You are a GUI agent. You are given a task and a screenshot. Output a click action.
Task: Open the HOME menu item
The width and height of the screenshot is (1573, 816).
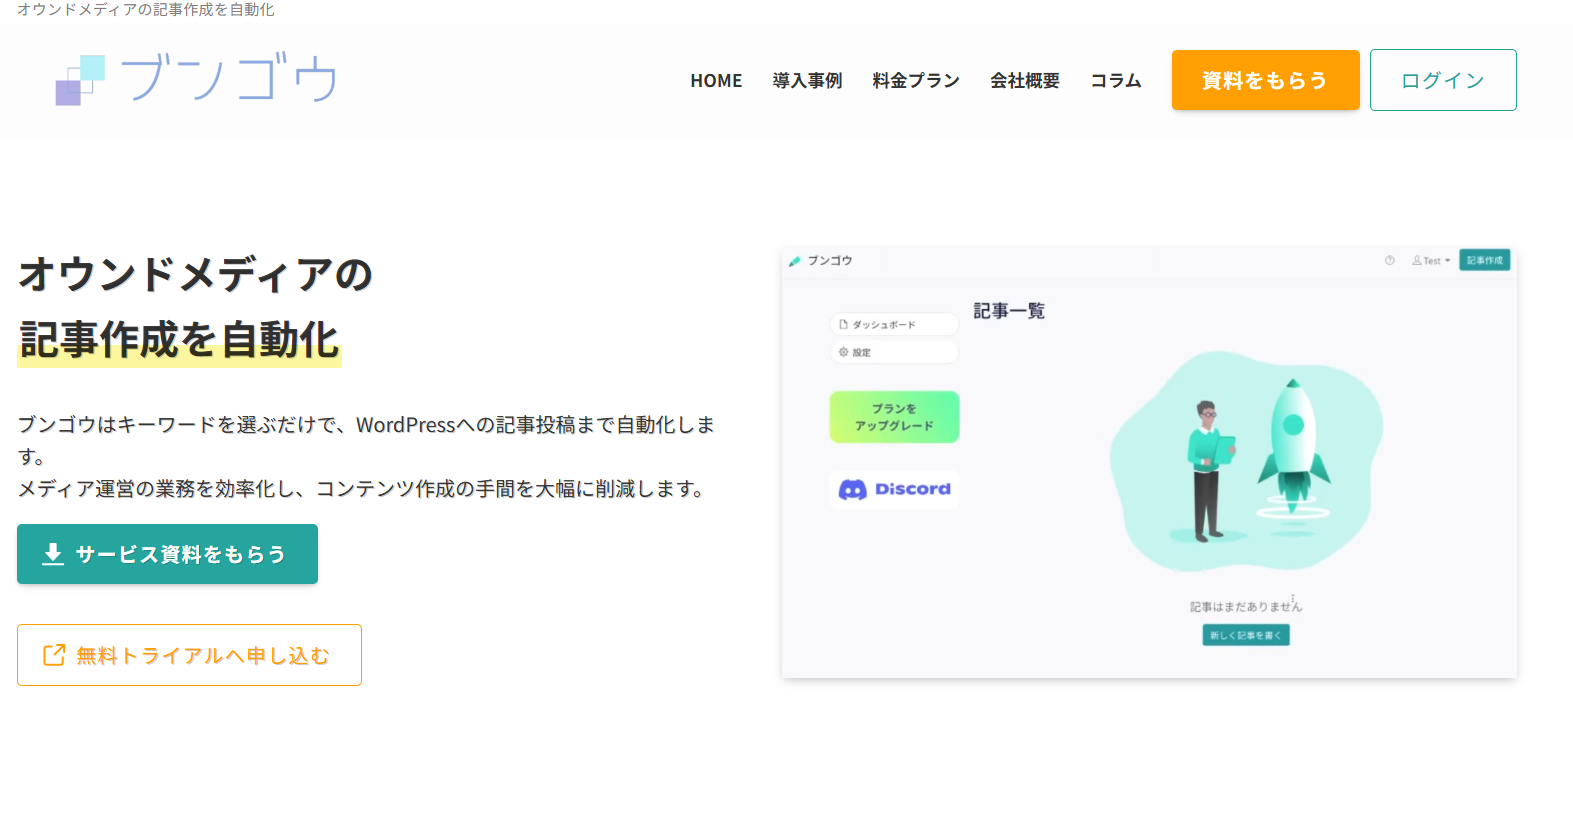pos(716,81)
